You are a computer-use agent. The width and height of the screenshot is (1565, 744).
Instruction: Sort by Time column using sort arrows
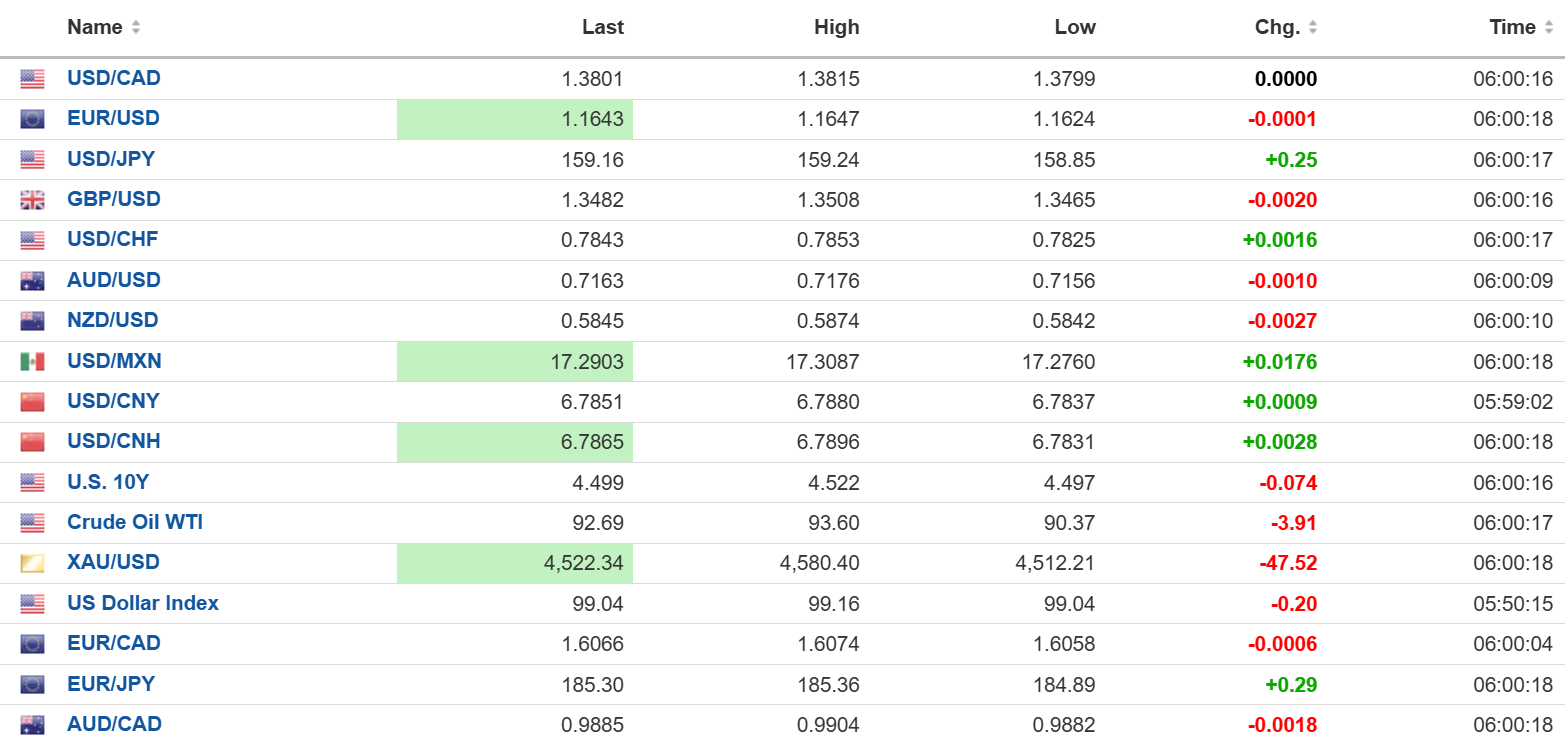pos(1548,28)
